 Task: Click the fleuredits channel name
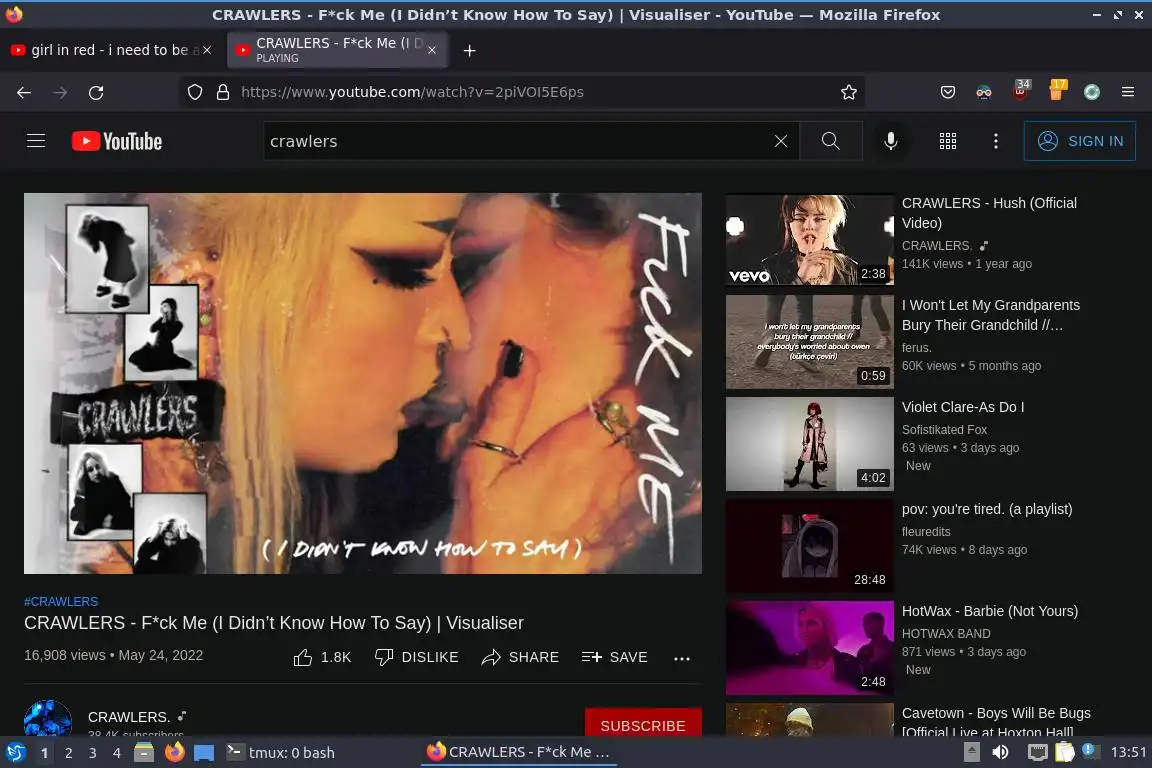pyautogui.click(x=926, y=531)
